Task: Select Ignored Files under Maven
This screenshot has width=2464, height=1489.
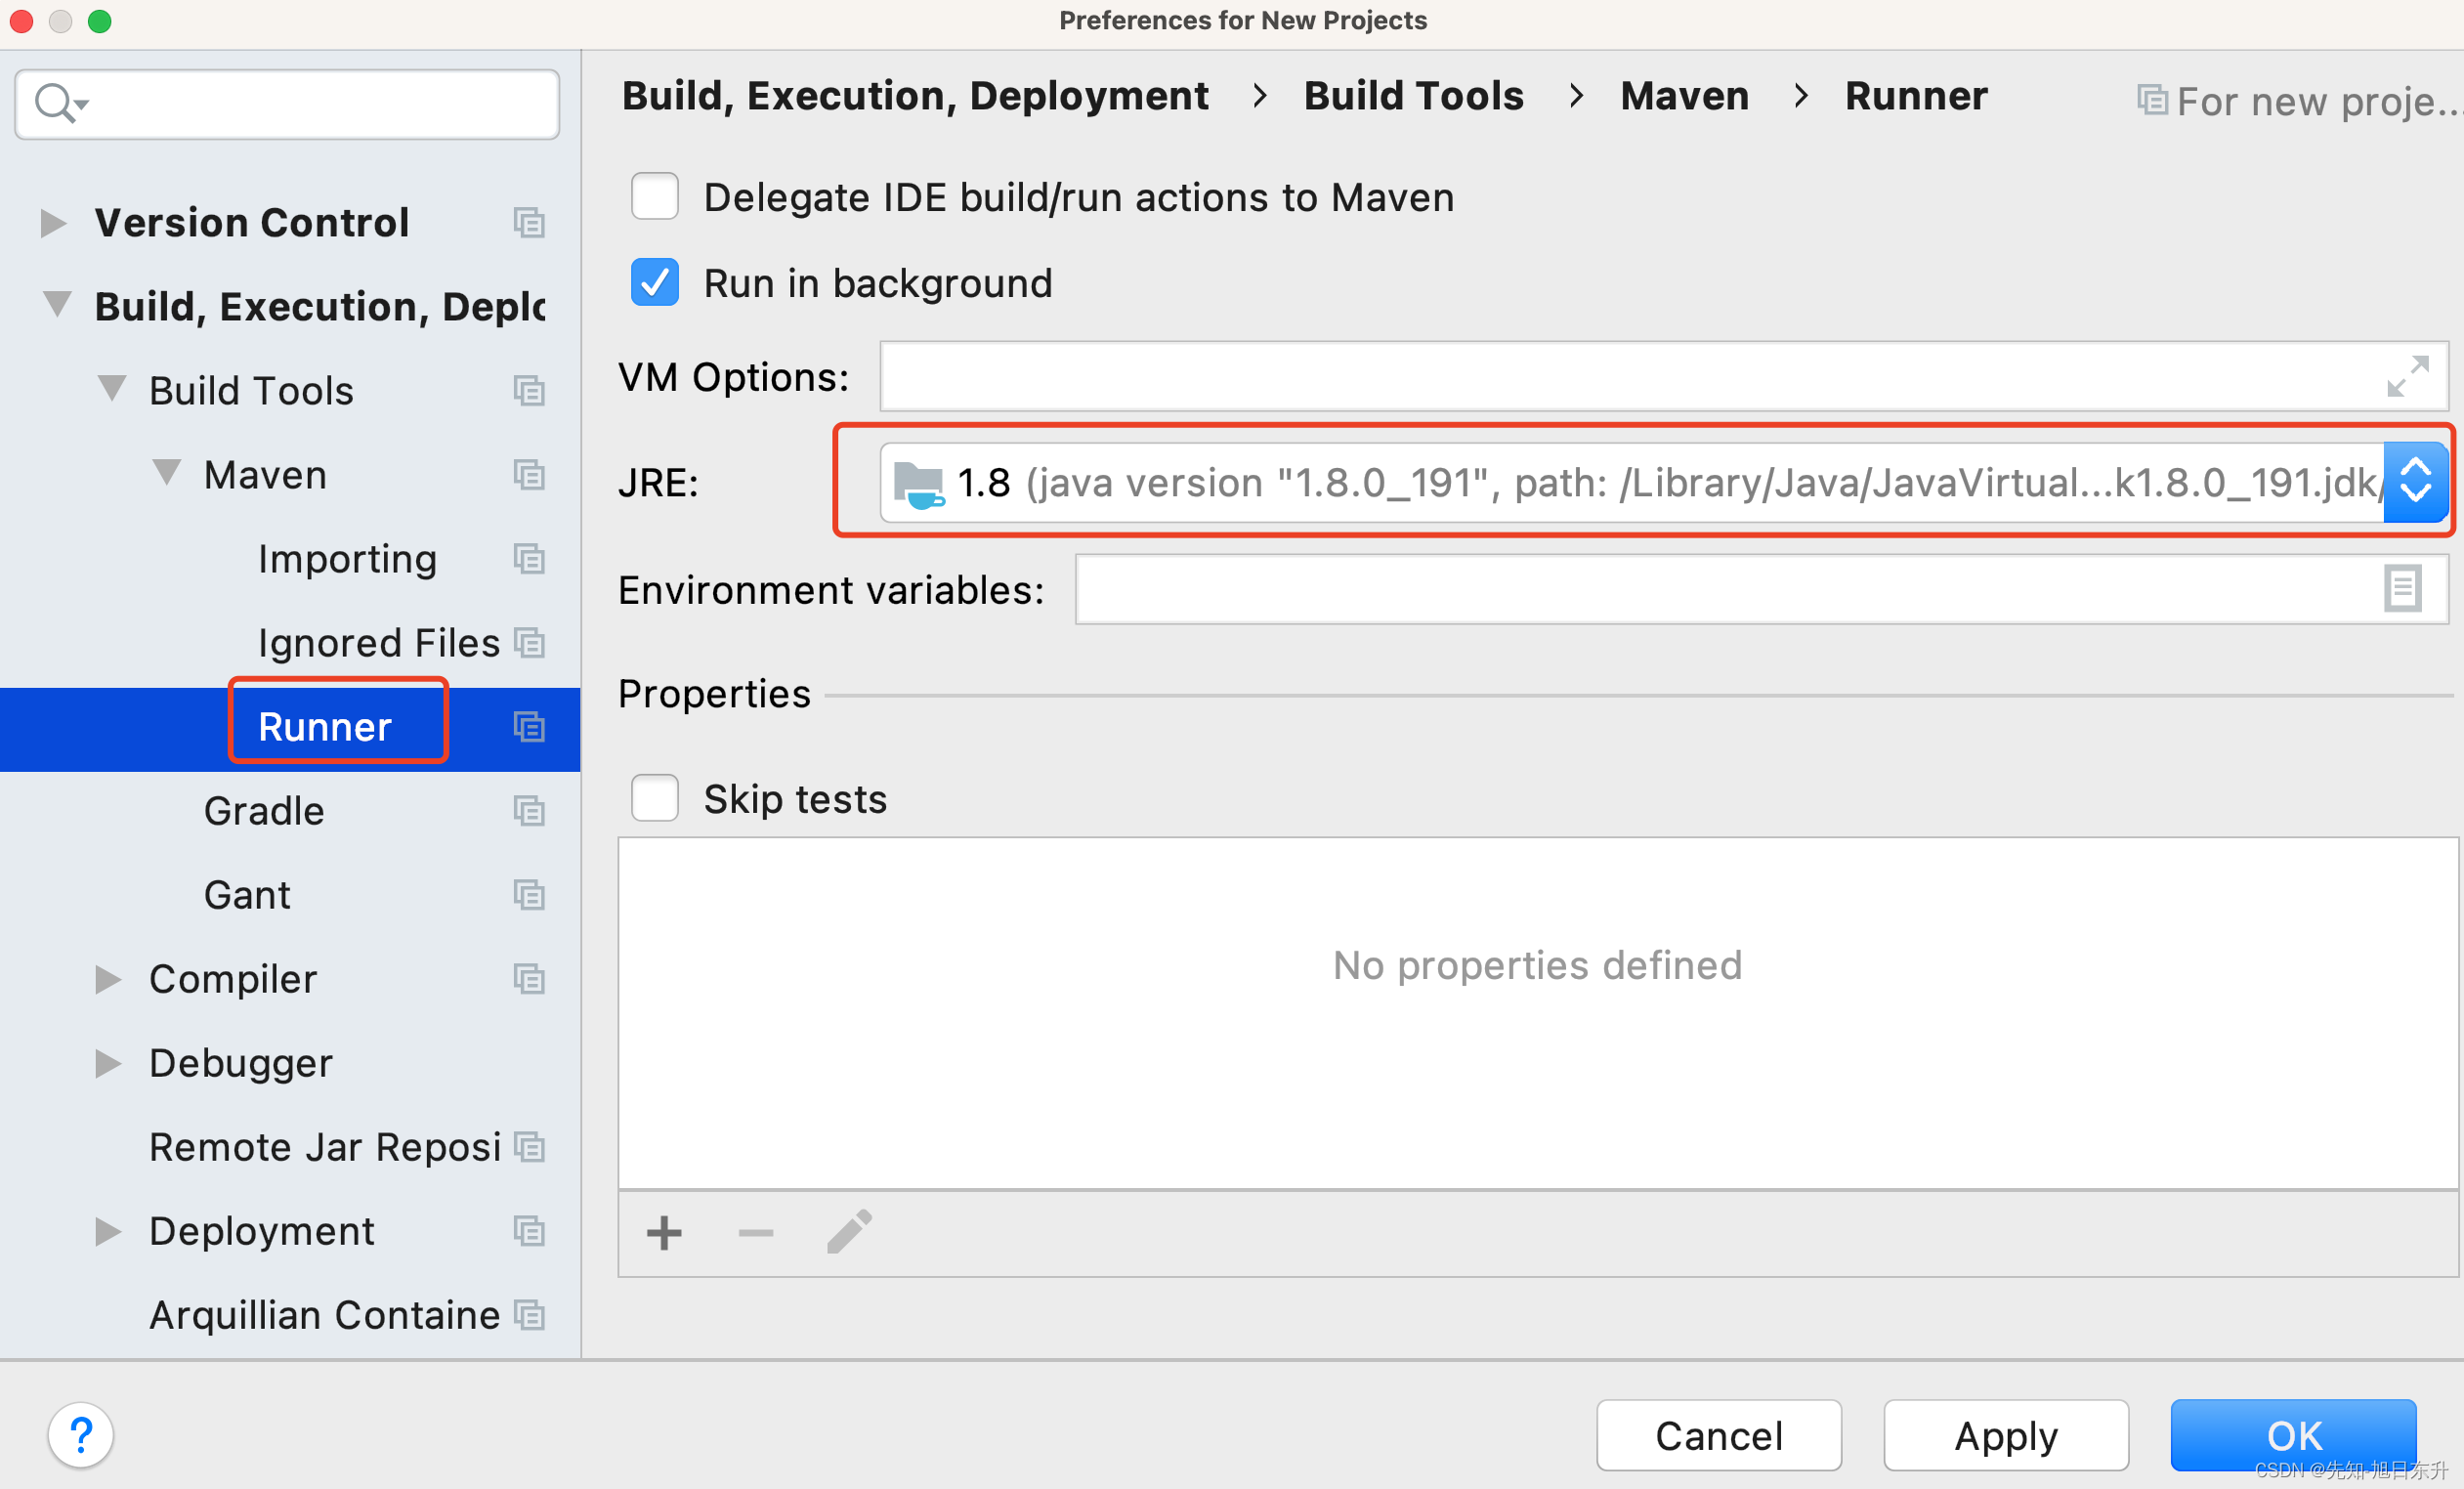Action: [378, 642]
